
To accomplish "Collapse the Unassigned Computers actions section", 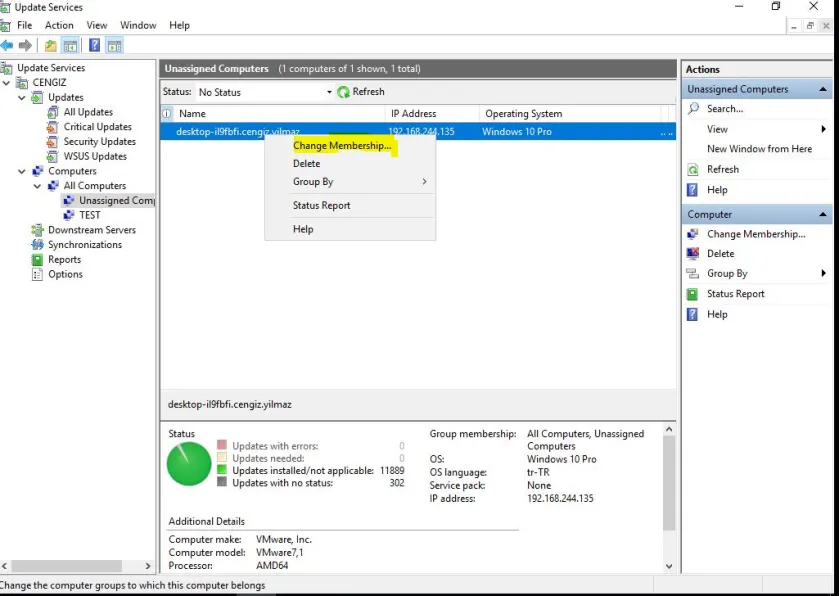I will coord(823,90).
